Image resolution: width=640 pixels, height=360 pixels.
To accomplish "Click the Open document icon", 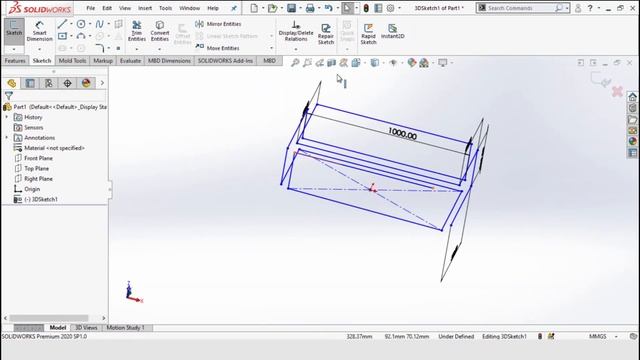I will pos(272,8).
